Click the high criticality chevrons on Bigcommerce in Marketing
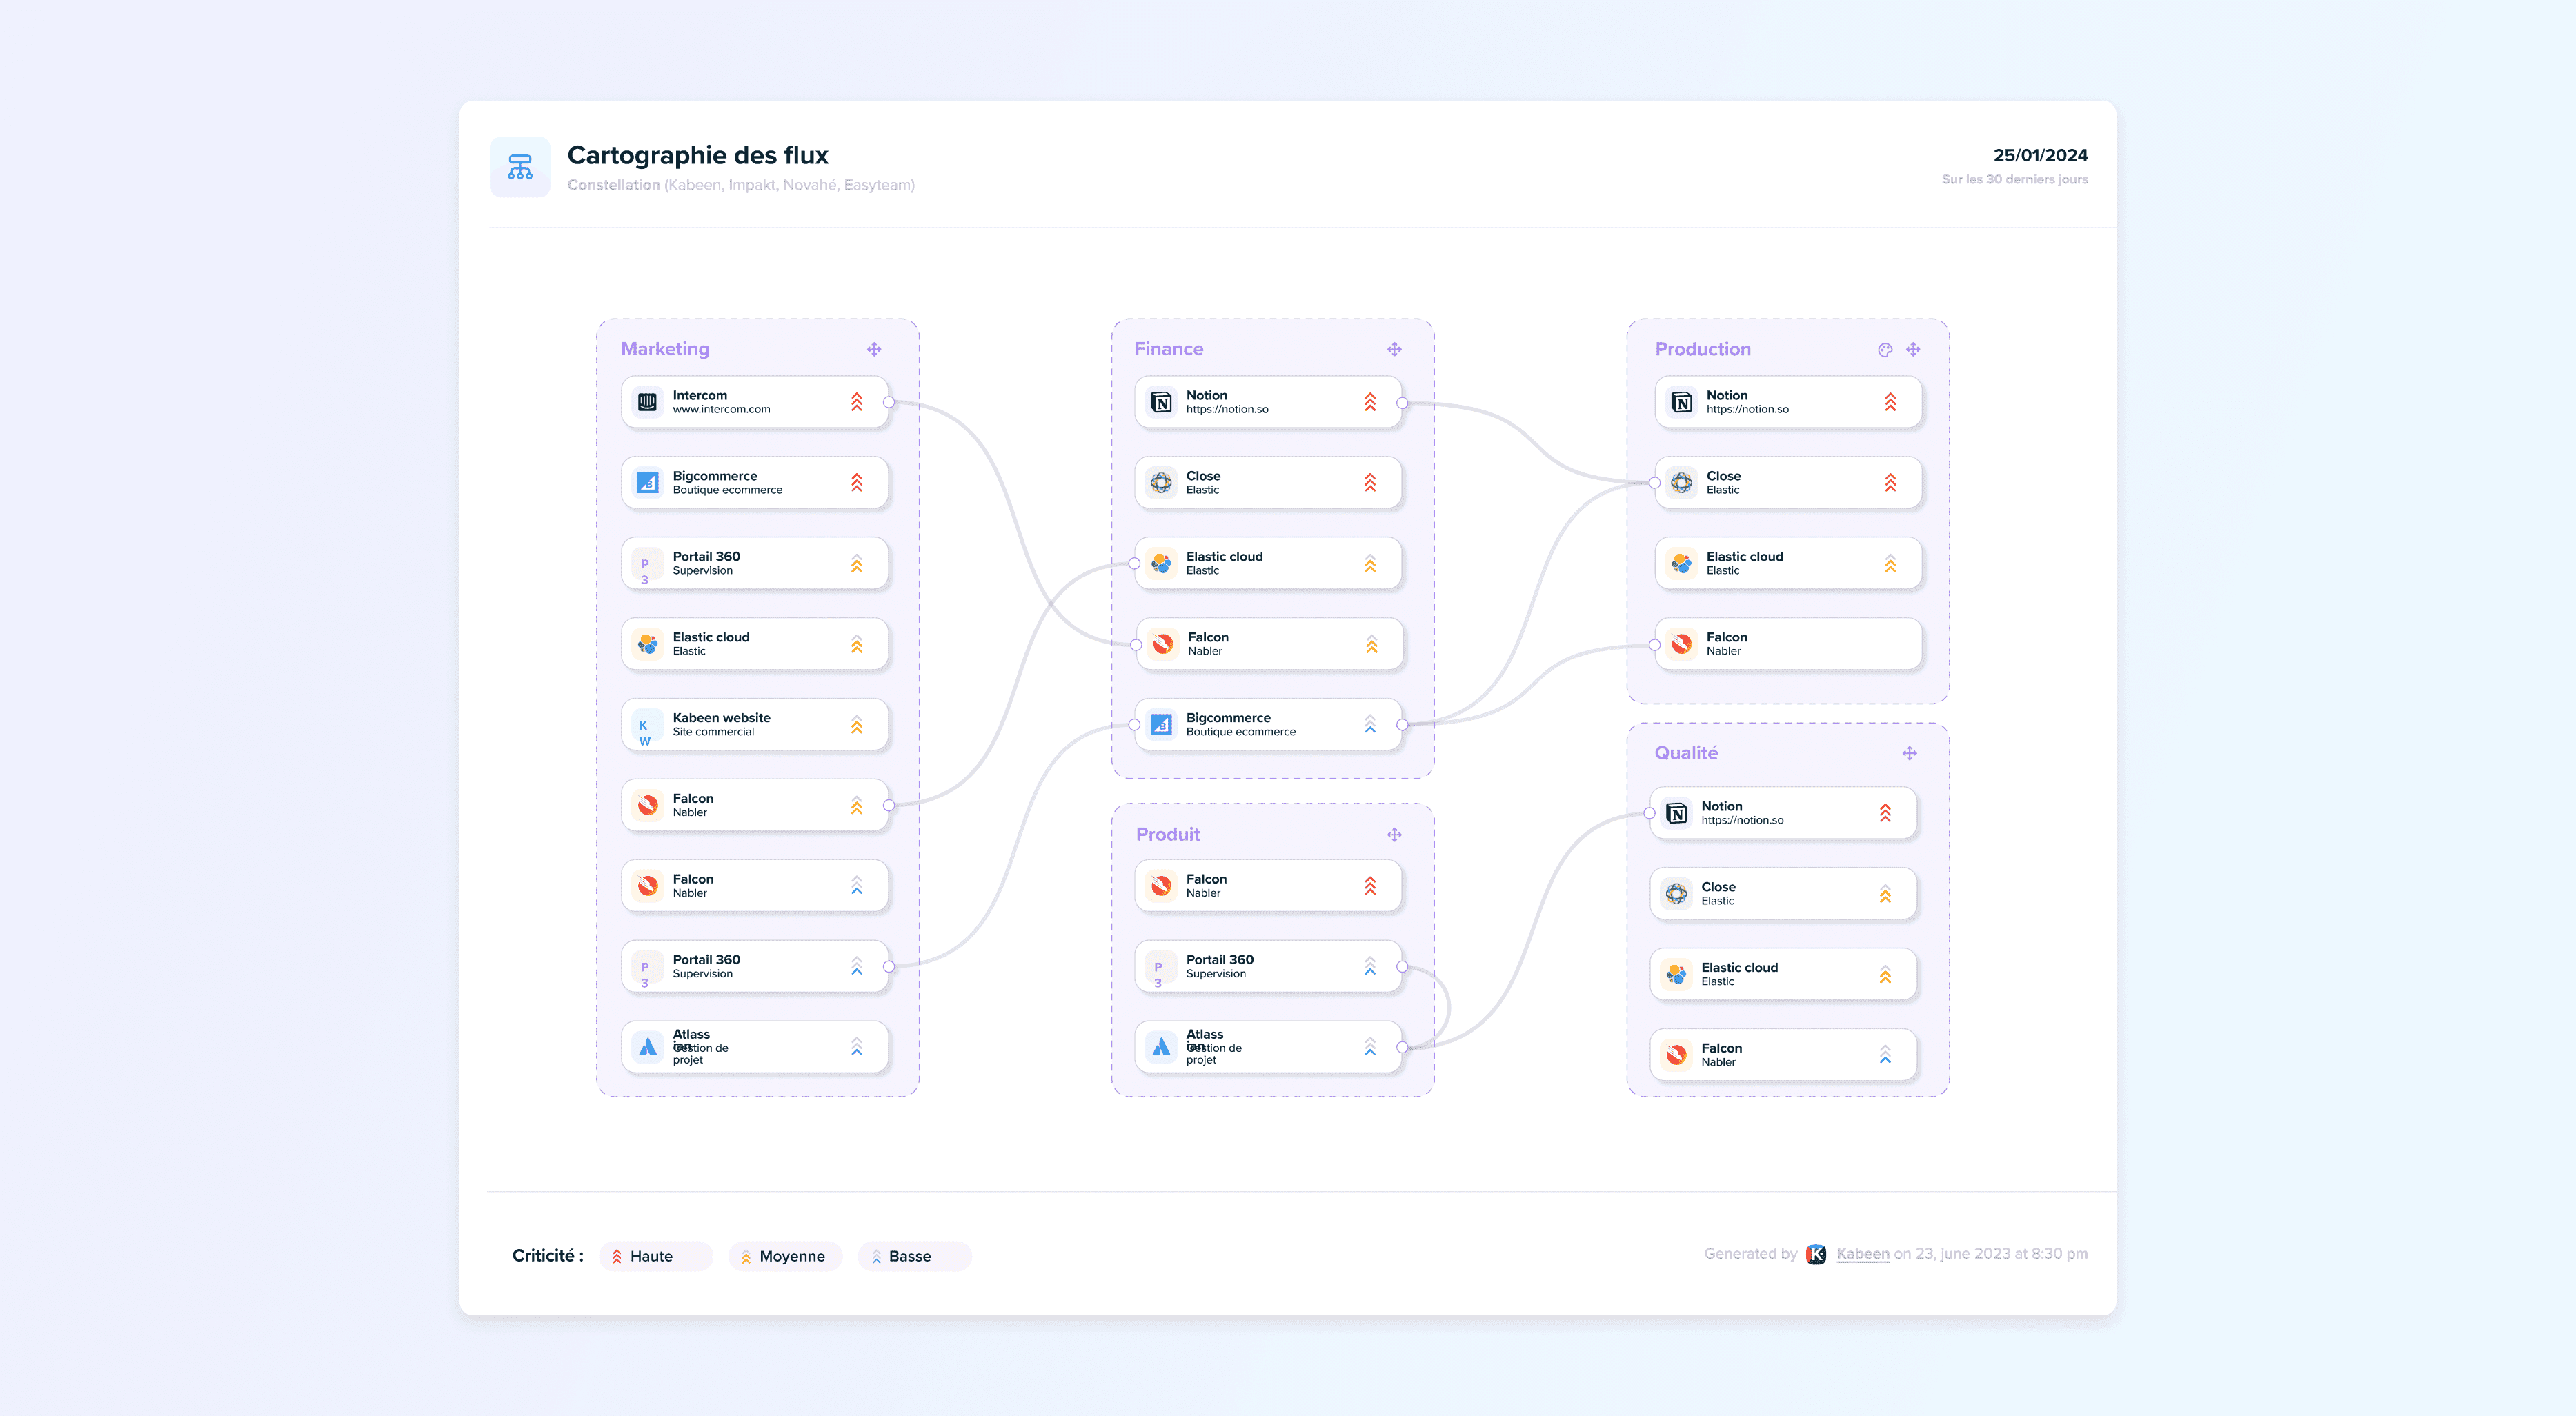The width and height of the screenshot is (2576, 1416). 856,483
